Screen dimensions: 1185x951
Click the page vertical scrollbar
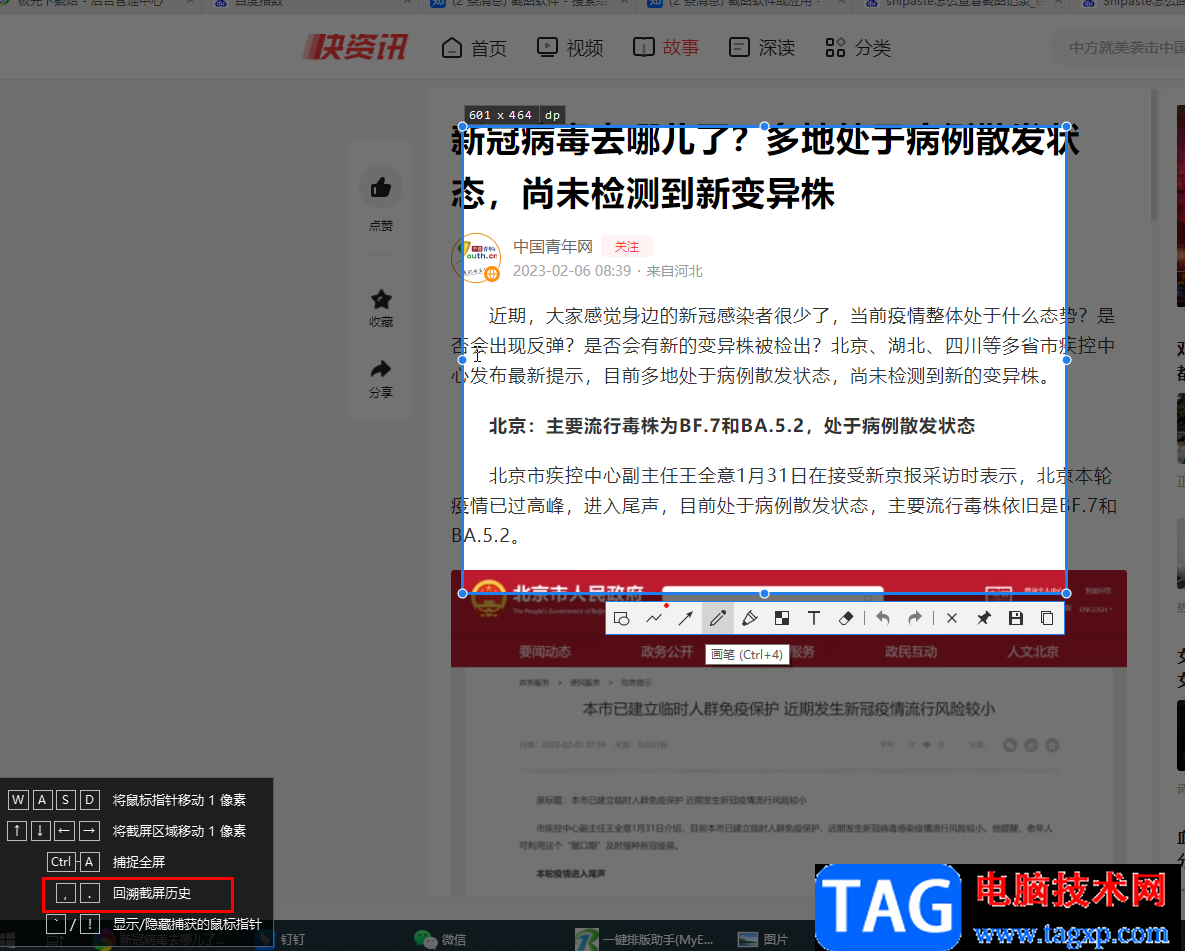tap(1154, 154)
